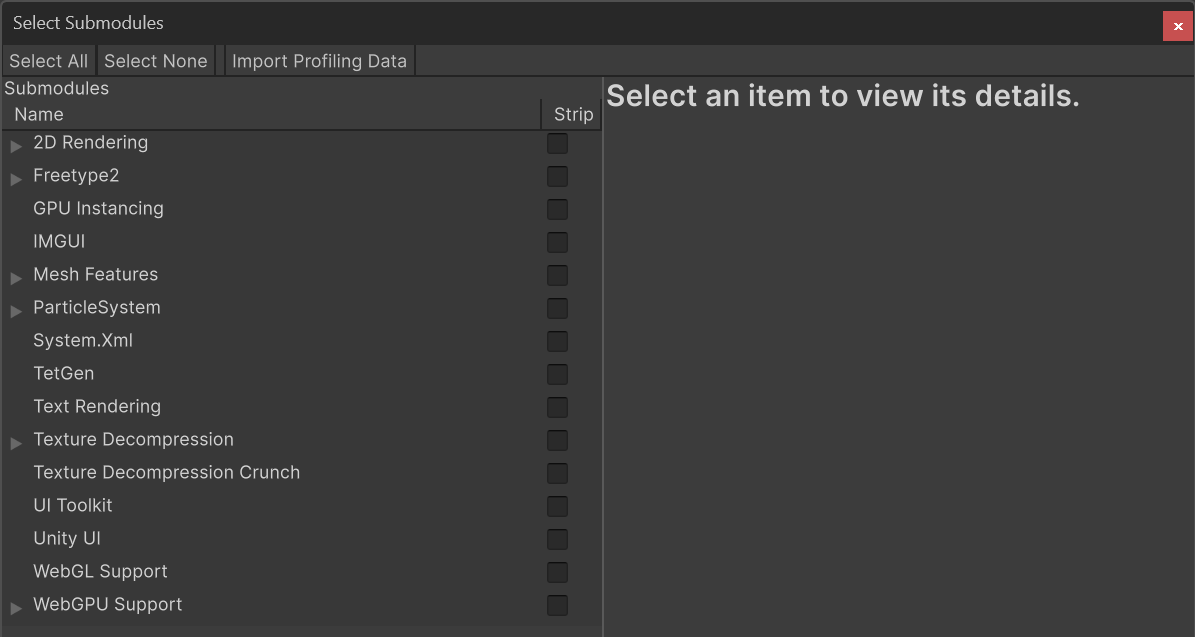Enable the Strip checkbox for WebGL Support

click(556, 572)
